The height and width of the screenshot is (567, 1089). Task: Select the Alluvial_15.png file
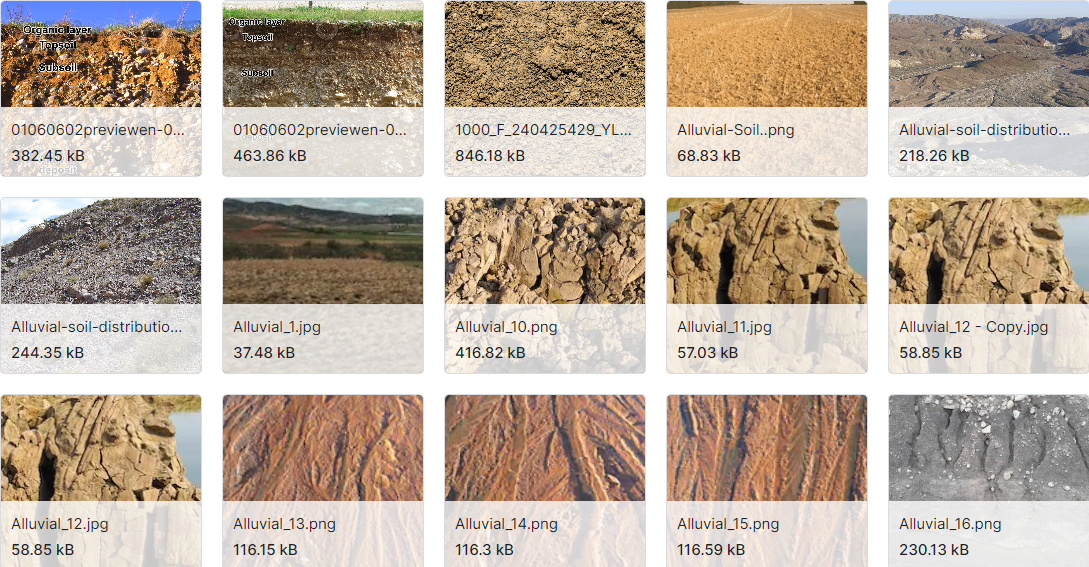pos(767,481)
